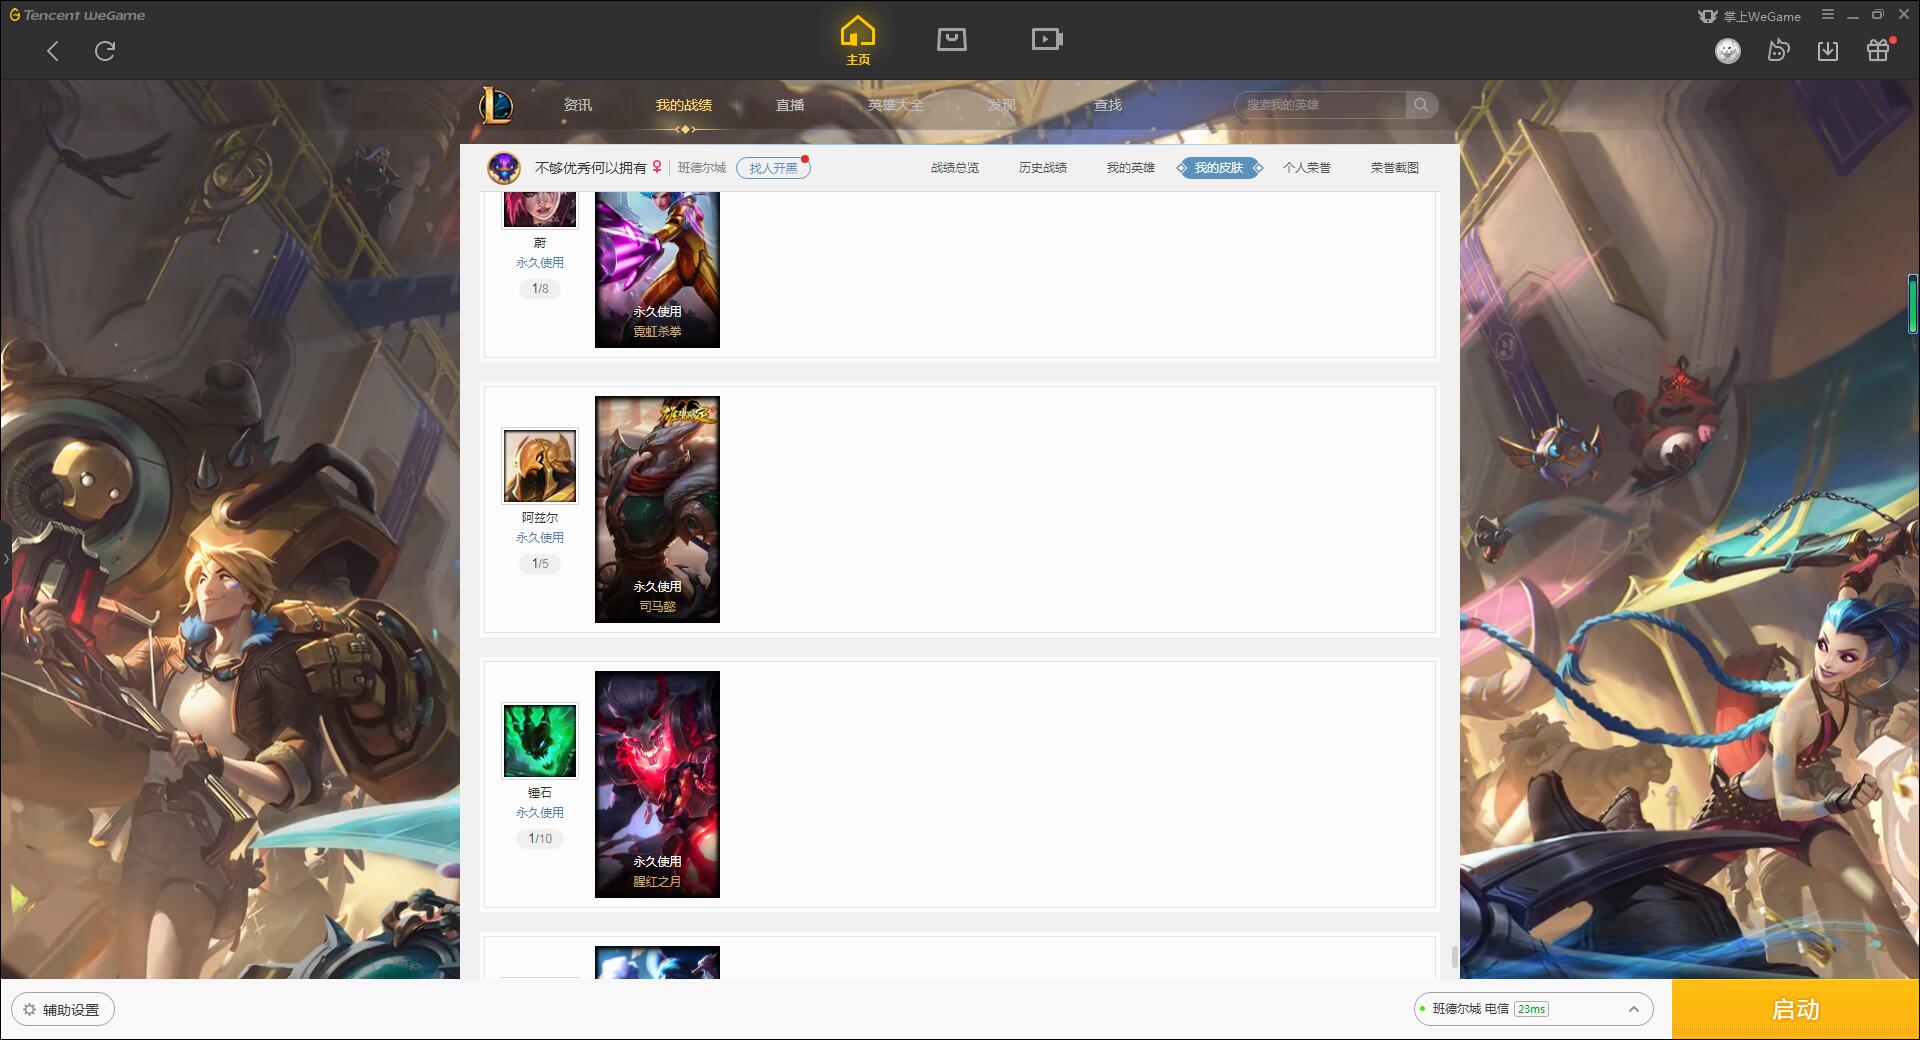Open 辅助设置 settings button
1920x1040 pixels.
pos(63,1010)
